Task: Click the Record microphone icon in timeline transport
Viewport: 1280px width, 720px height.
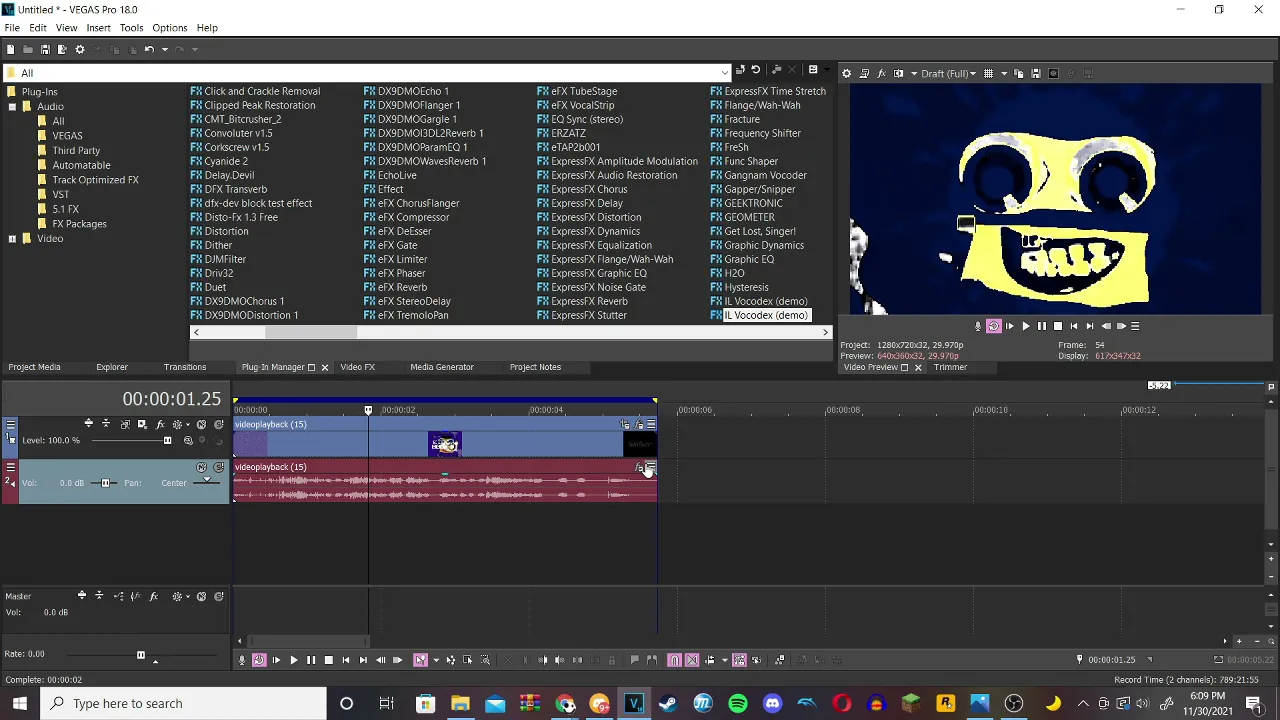Action: pos(242,660)
